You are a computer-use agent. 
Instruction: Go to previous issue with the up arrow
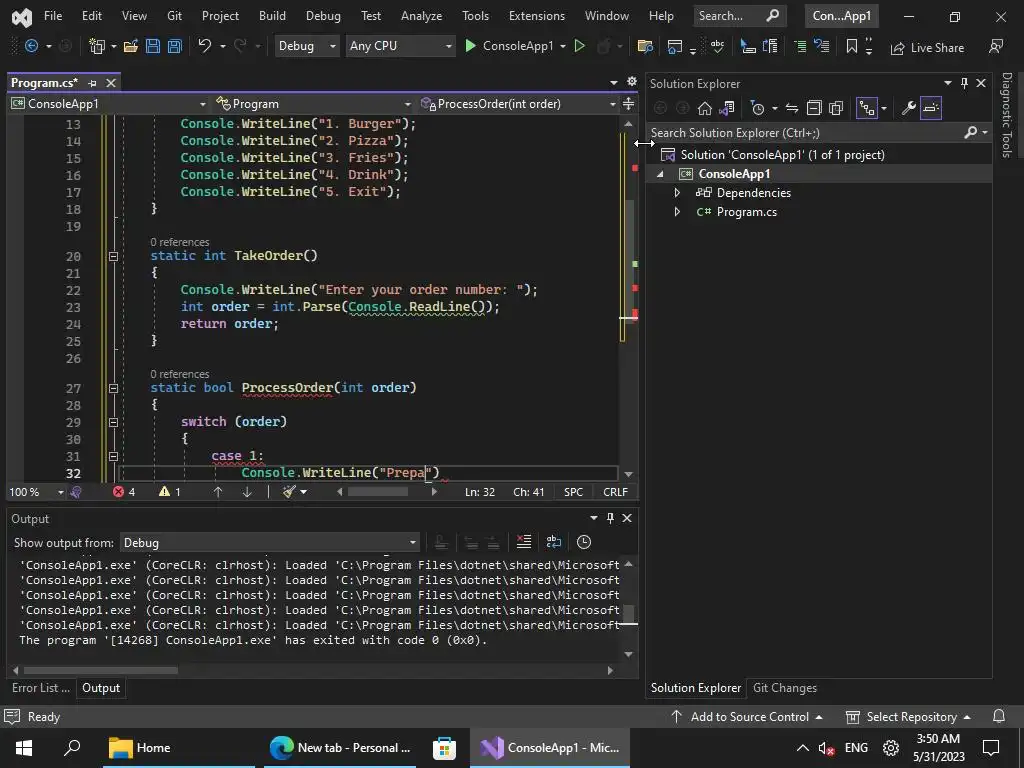(x=217, y=492)
